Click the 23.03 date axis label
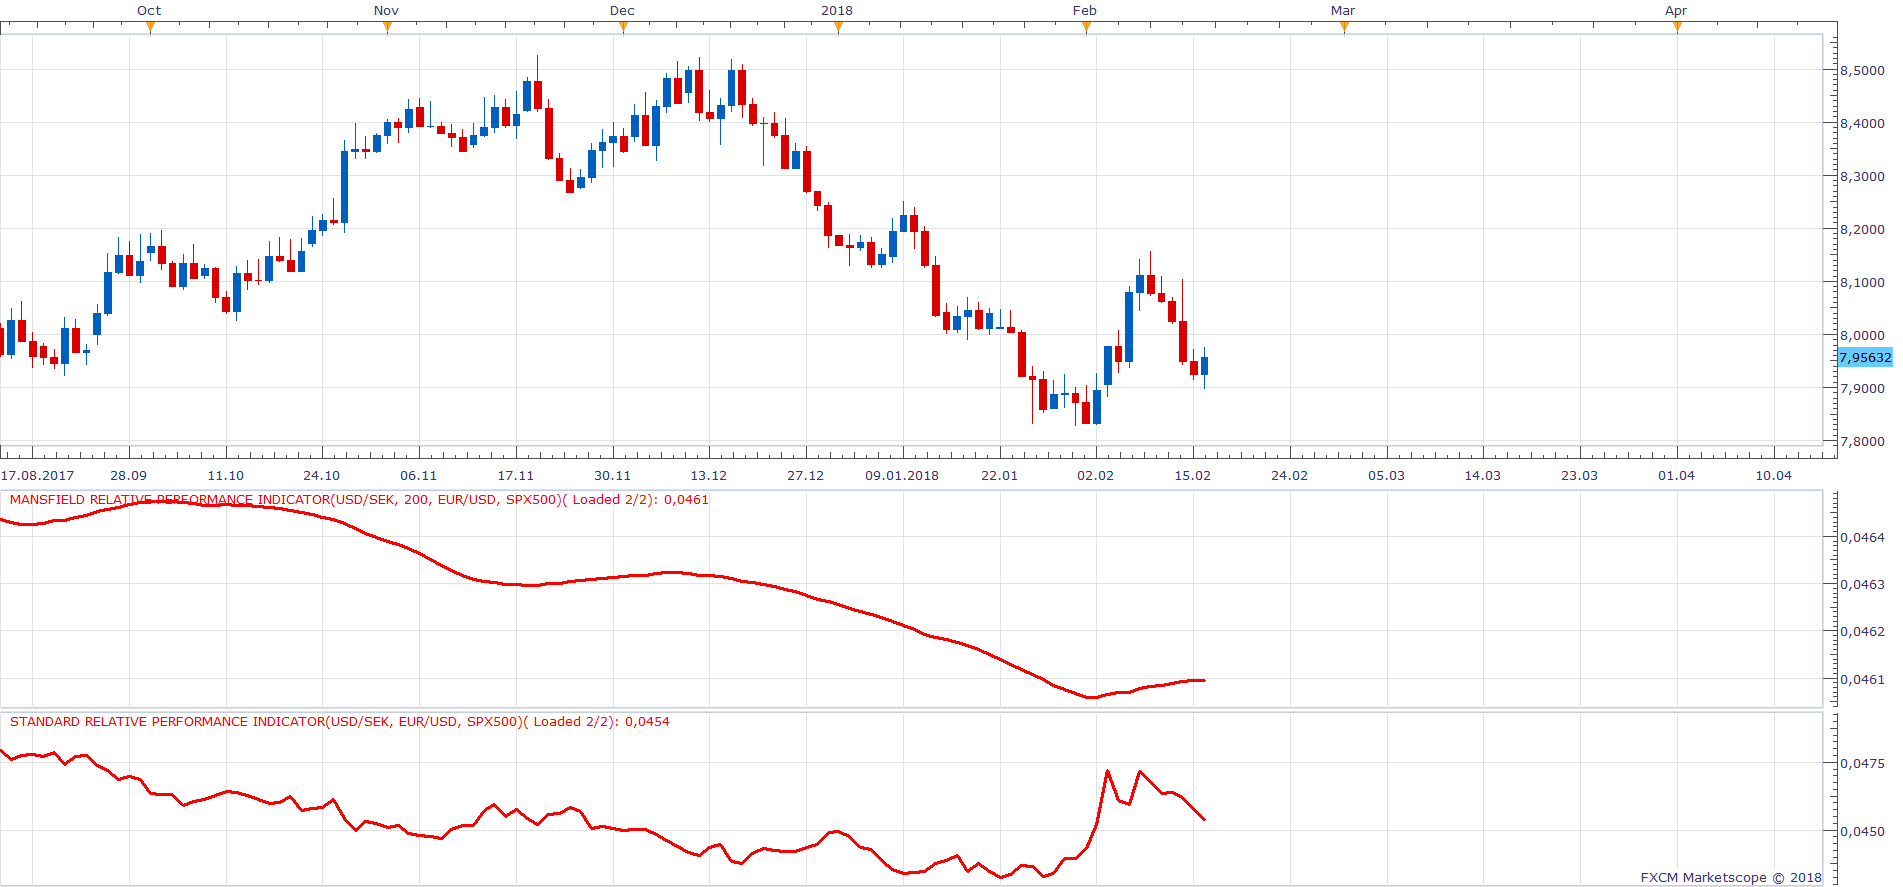The image size is (1903, 887). pyautogui.click(x=1580, y=475)
